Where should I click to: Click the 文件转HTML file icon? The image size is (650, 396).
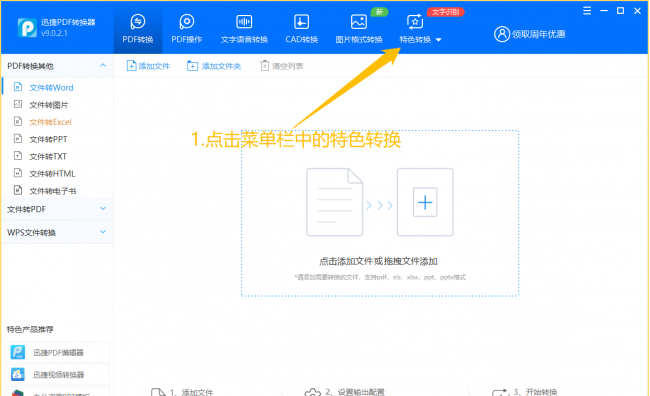(x=18, y=173)
